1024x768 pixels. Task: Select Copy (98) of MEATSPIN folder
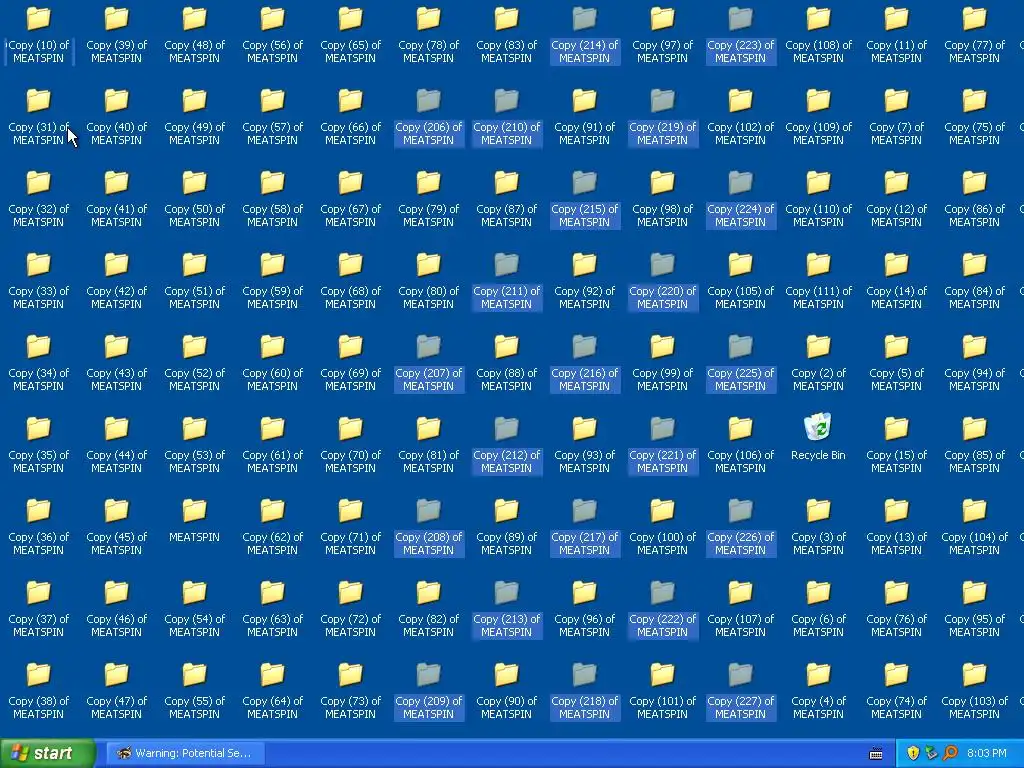point(662,198)
